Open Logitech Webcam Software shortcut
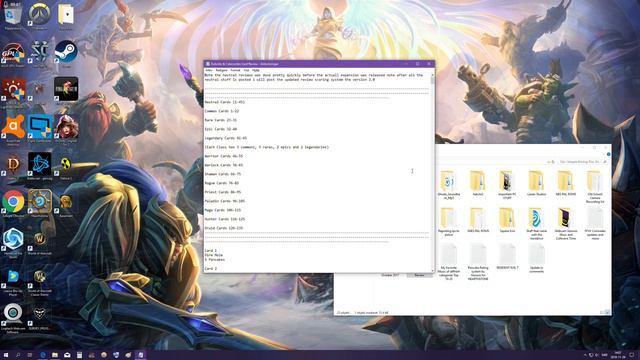The image size is (640, 360). 13,316
